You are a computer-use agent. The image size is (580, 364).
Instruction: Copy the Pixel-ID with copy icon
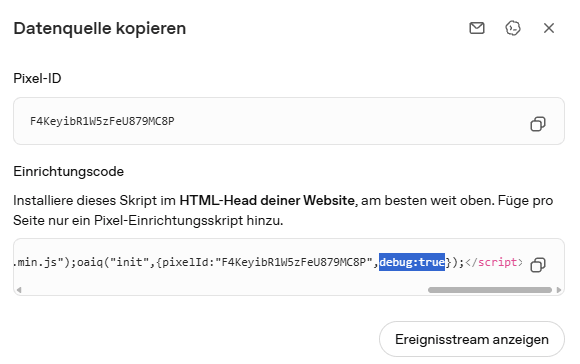(x=538, y=124)
